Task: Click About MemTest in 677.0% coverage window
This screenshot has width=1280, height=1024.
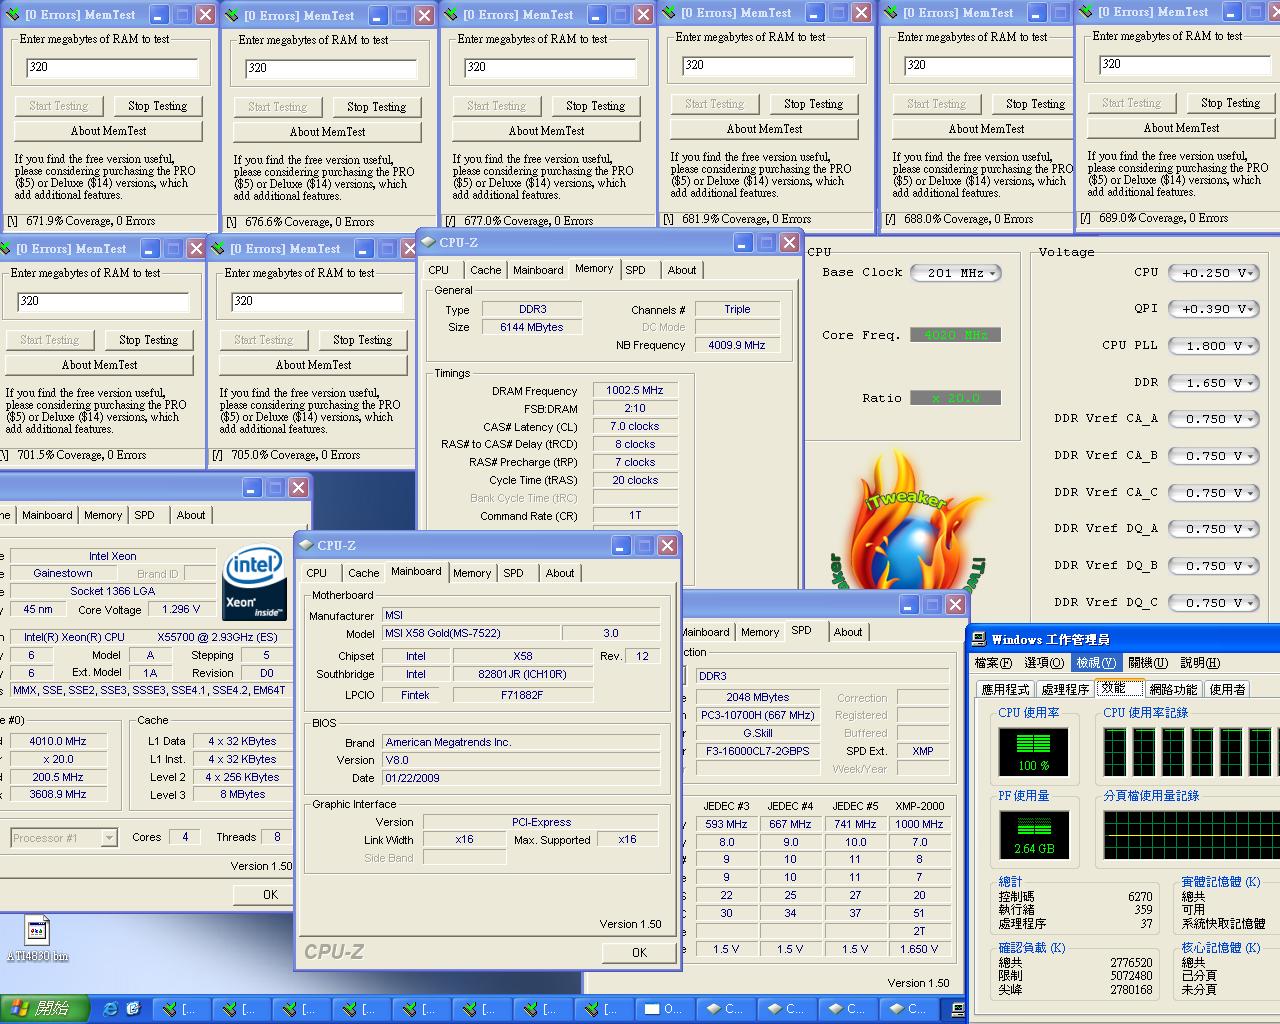Action: pyautogui.click(x=546, y=131)
